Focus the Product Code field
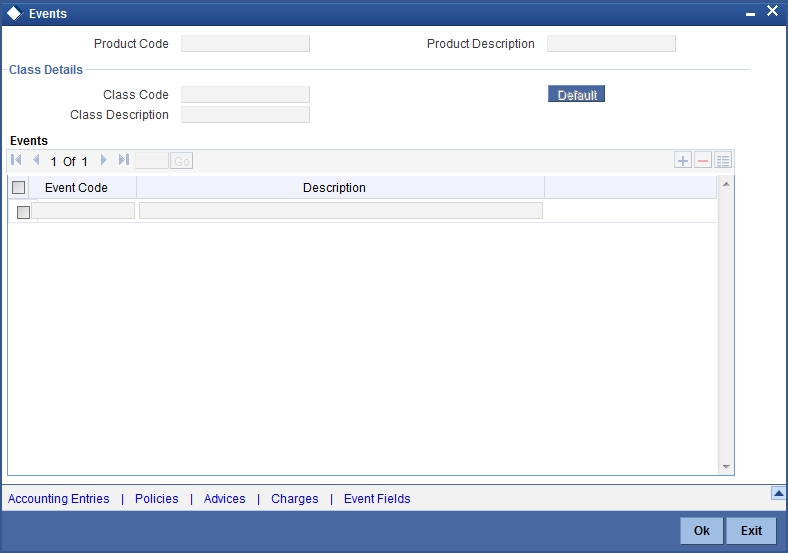The image size is (788, 553). coord(245,44)
